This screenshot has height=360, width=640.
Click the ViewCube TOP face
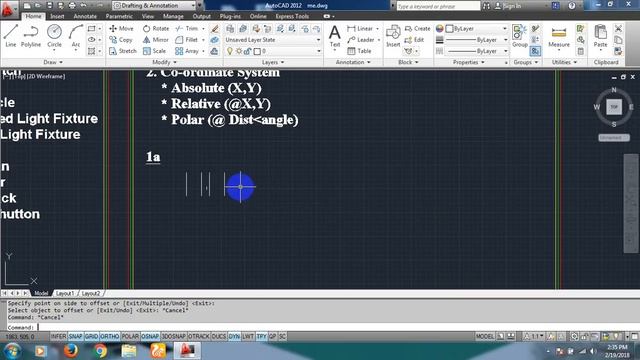(x=614, y=107)
